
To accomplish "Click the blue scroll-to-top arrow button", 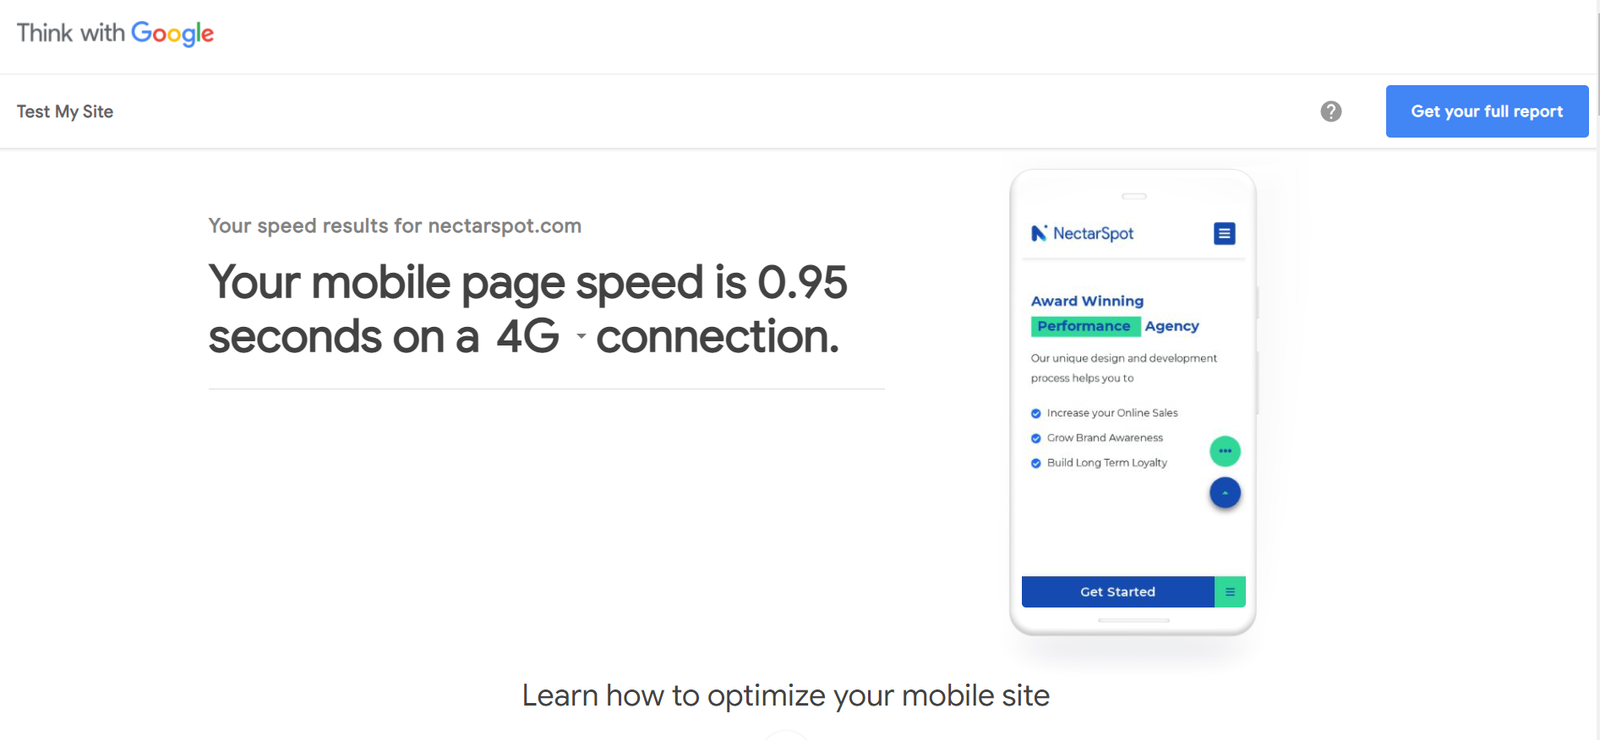I will (x=1225, y=493).
